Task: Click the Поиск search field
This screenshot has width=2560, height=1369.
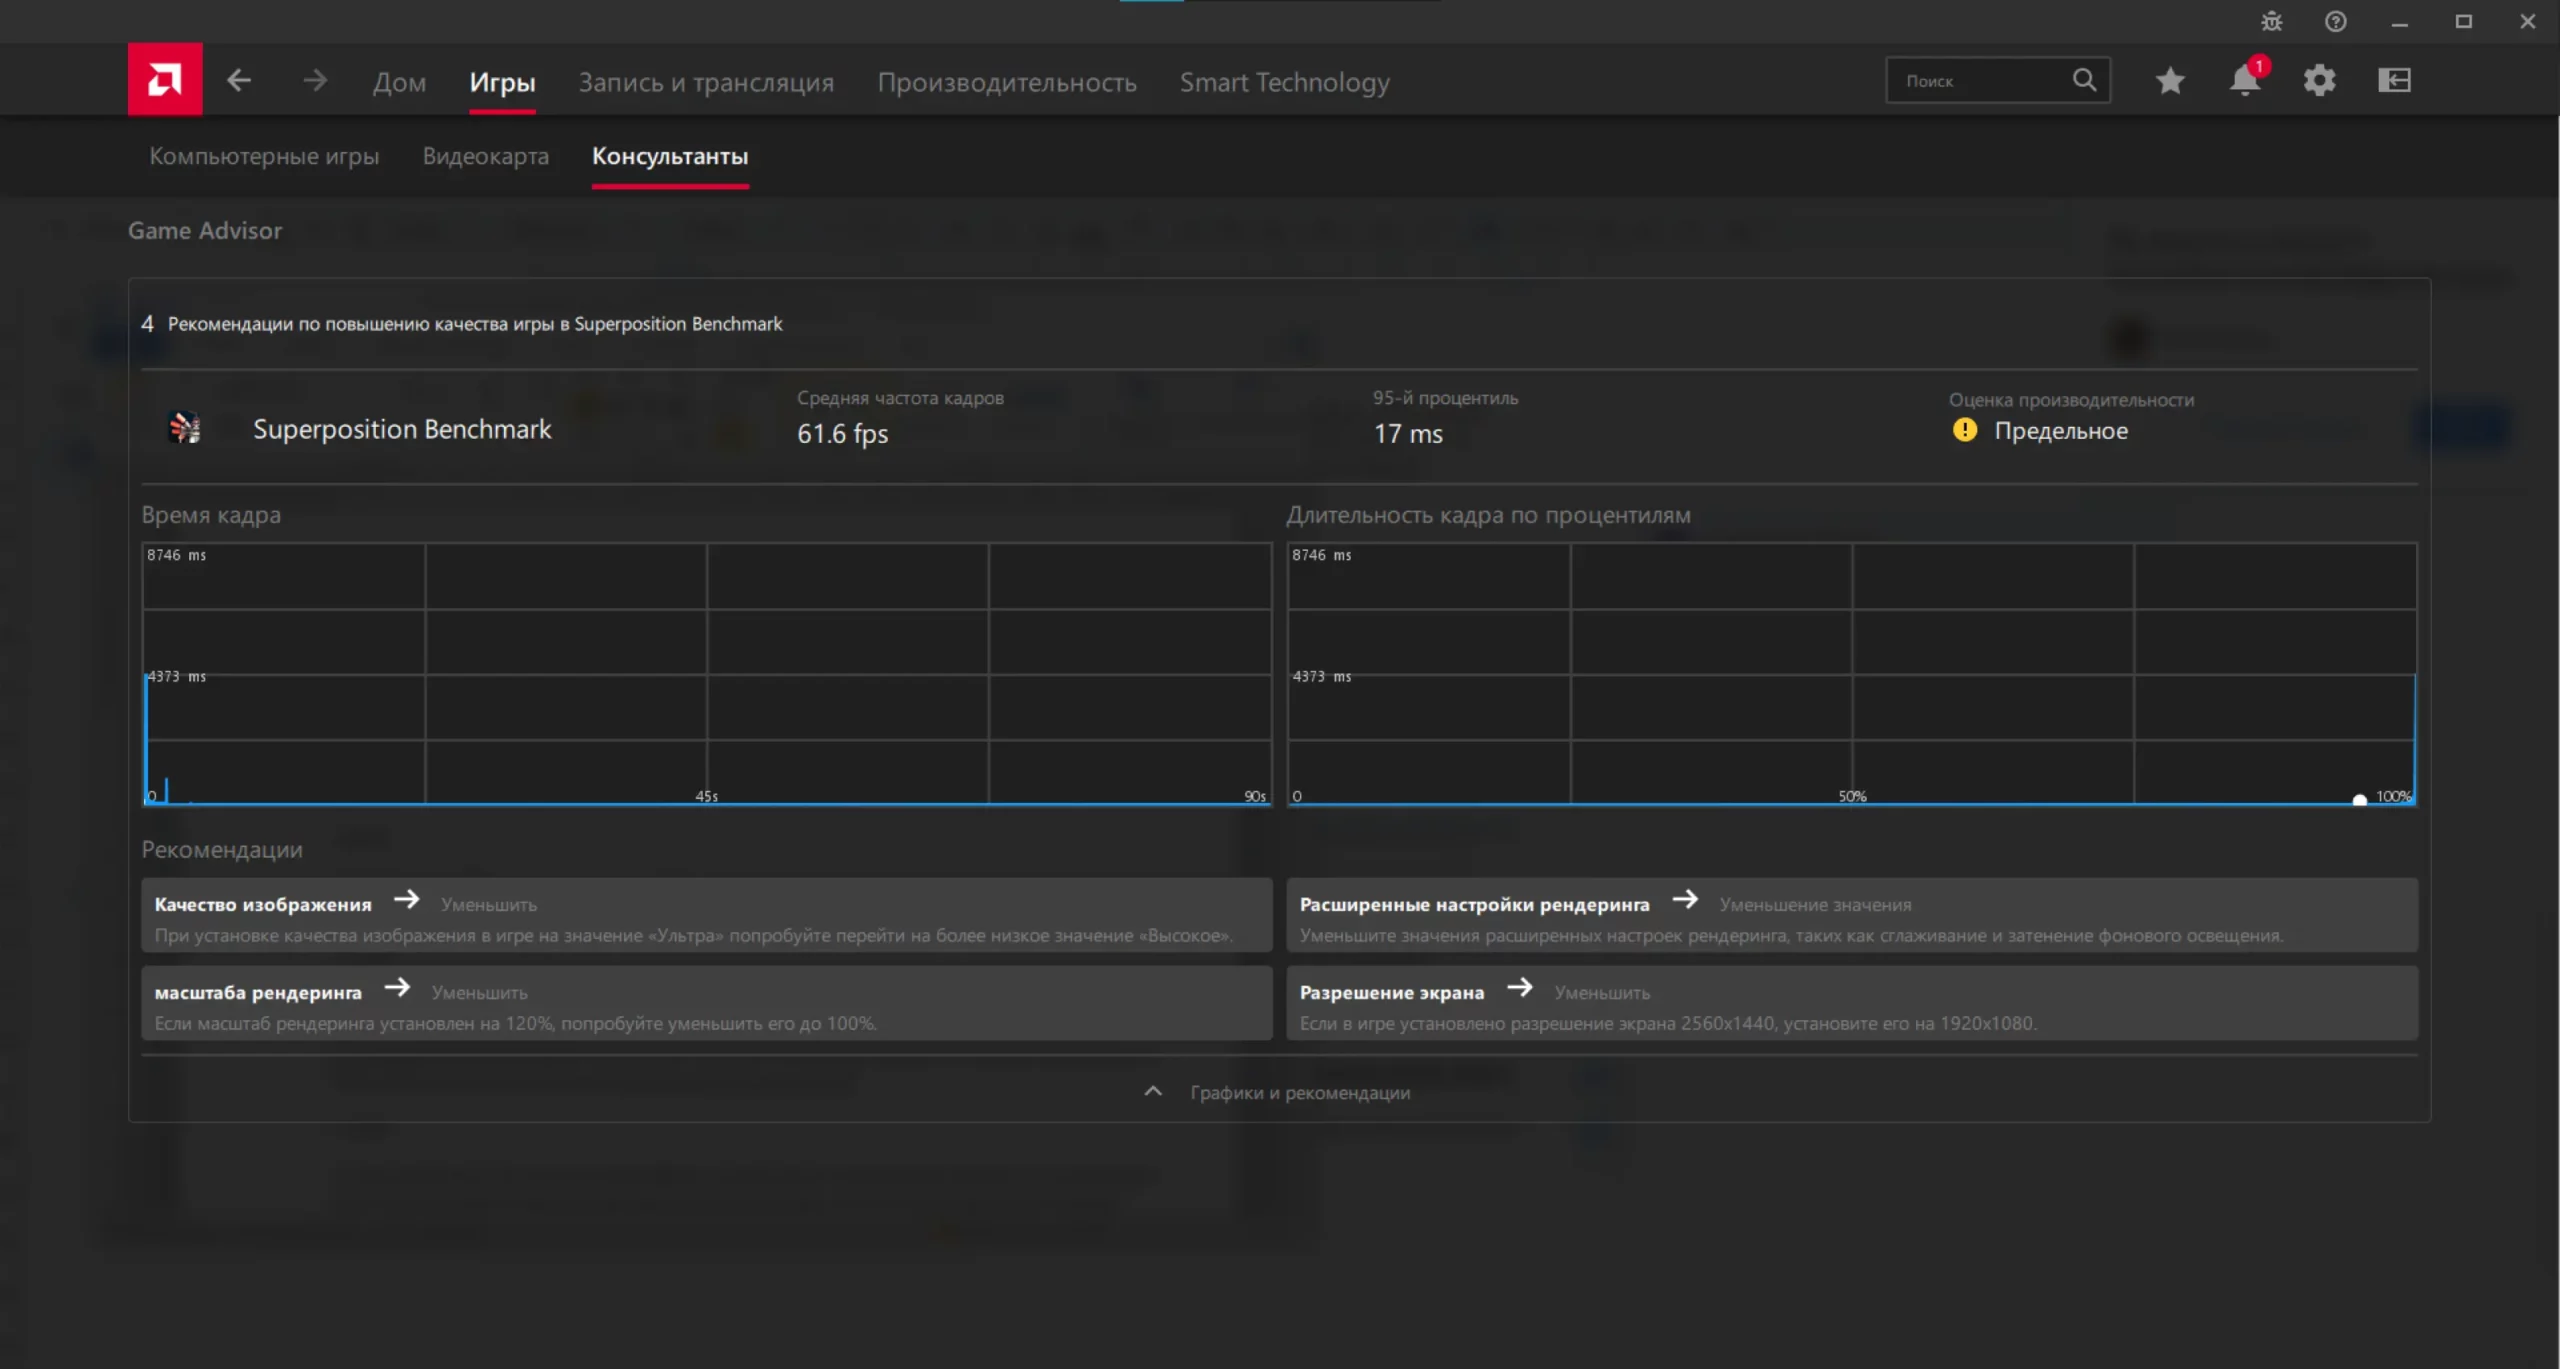Action: [x=1975, y=81]
